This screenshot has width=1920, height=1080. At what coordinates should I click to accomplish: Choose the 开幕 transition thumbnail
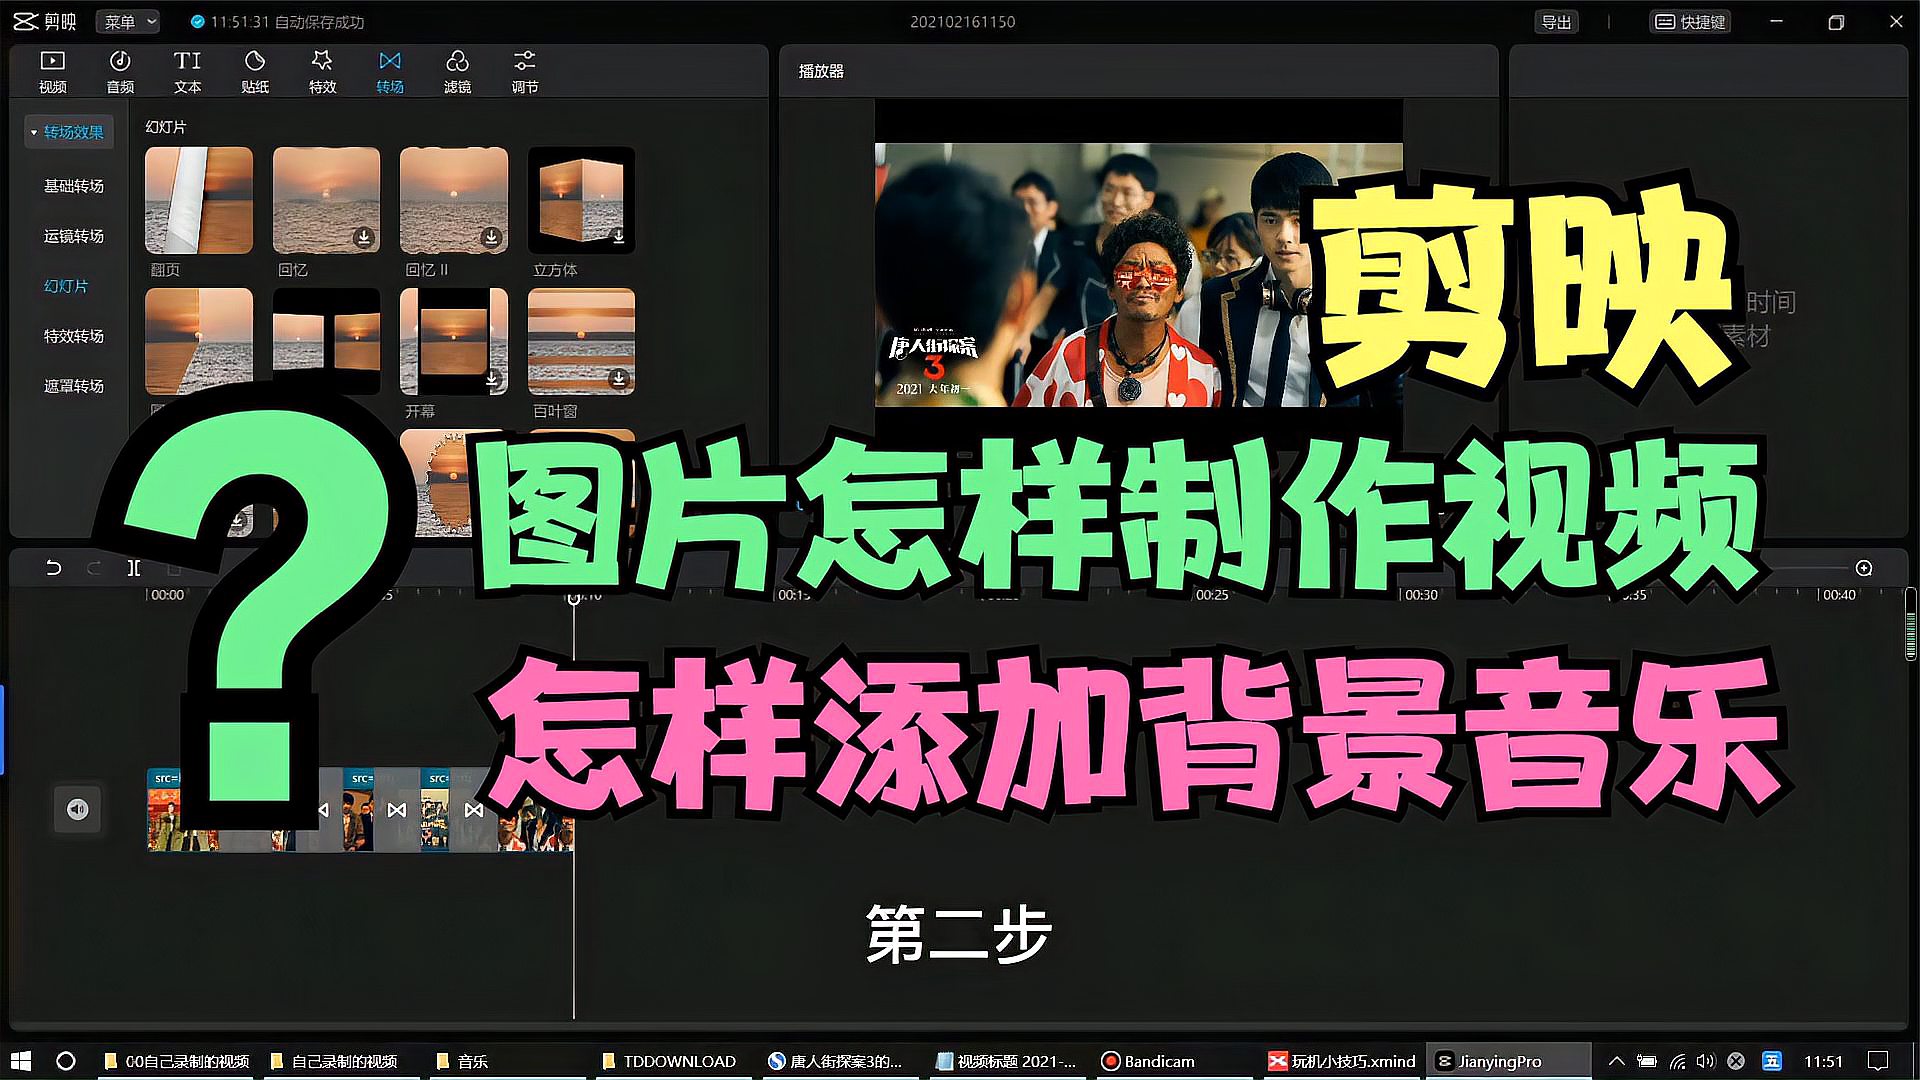point(454,341)
